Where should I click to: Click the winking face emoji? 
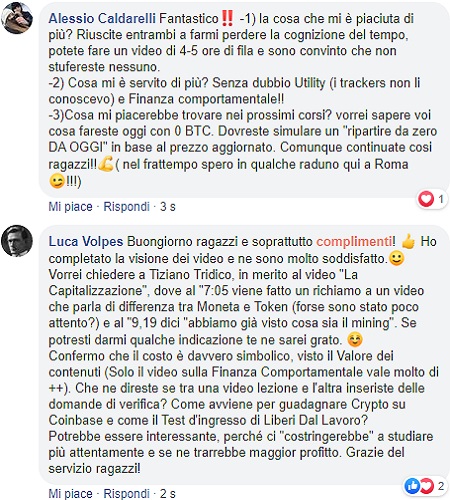point(57,181)
